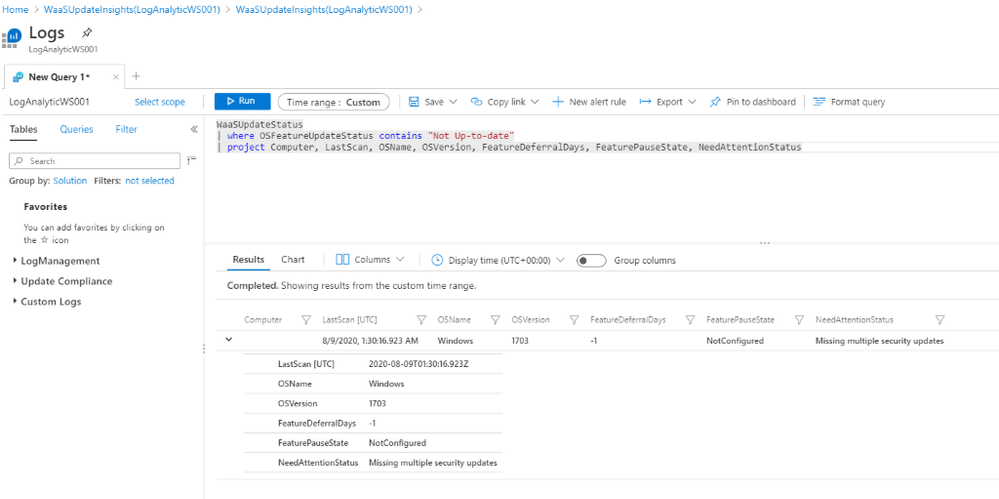Filter the FeatureDeferralDays column
The height and width of the screenshot is (499, 999).
[690, 320]
